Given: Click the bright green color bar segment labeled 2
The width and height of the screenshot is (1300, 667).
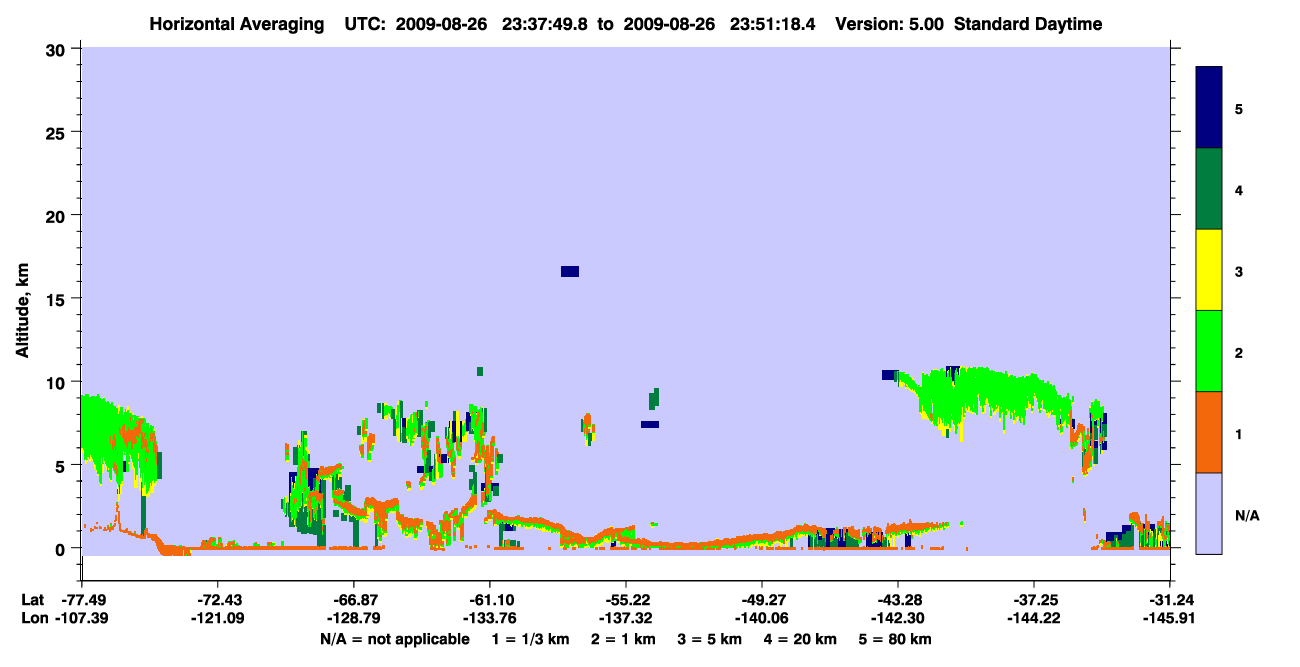Looking at the screenshot, I should 1209,351.
